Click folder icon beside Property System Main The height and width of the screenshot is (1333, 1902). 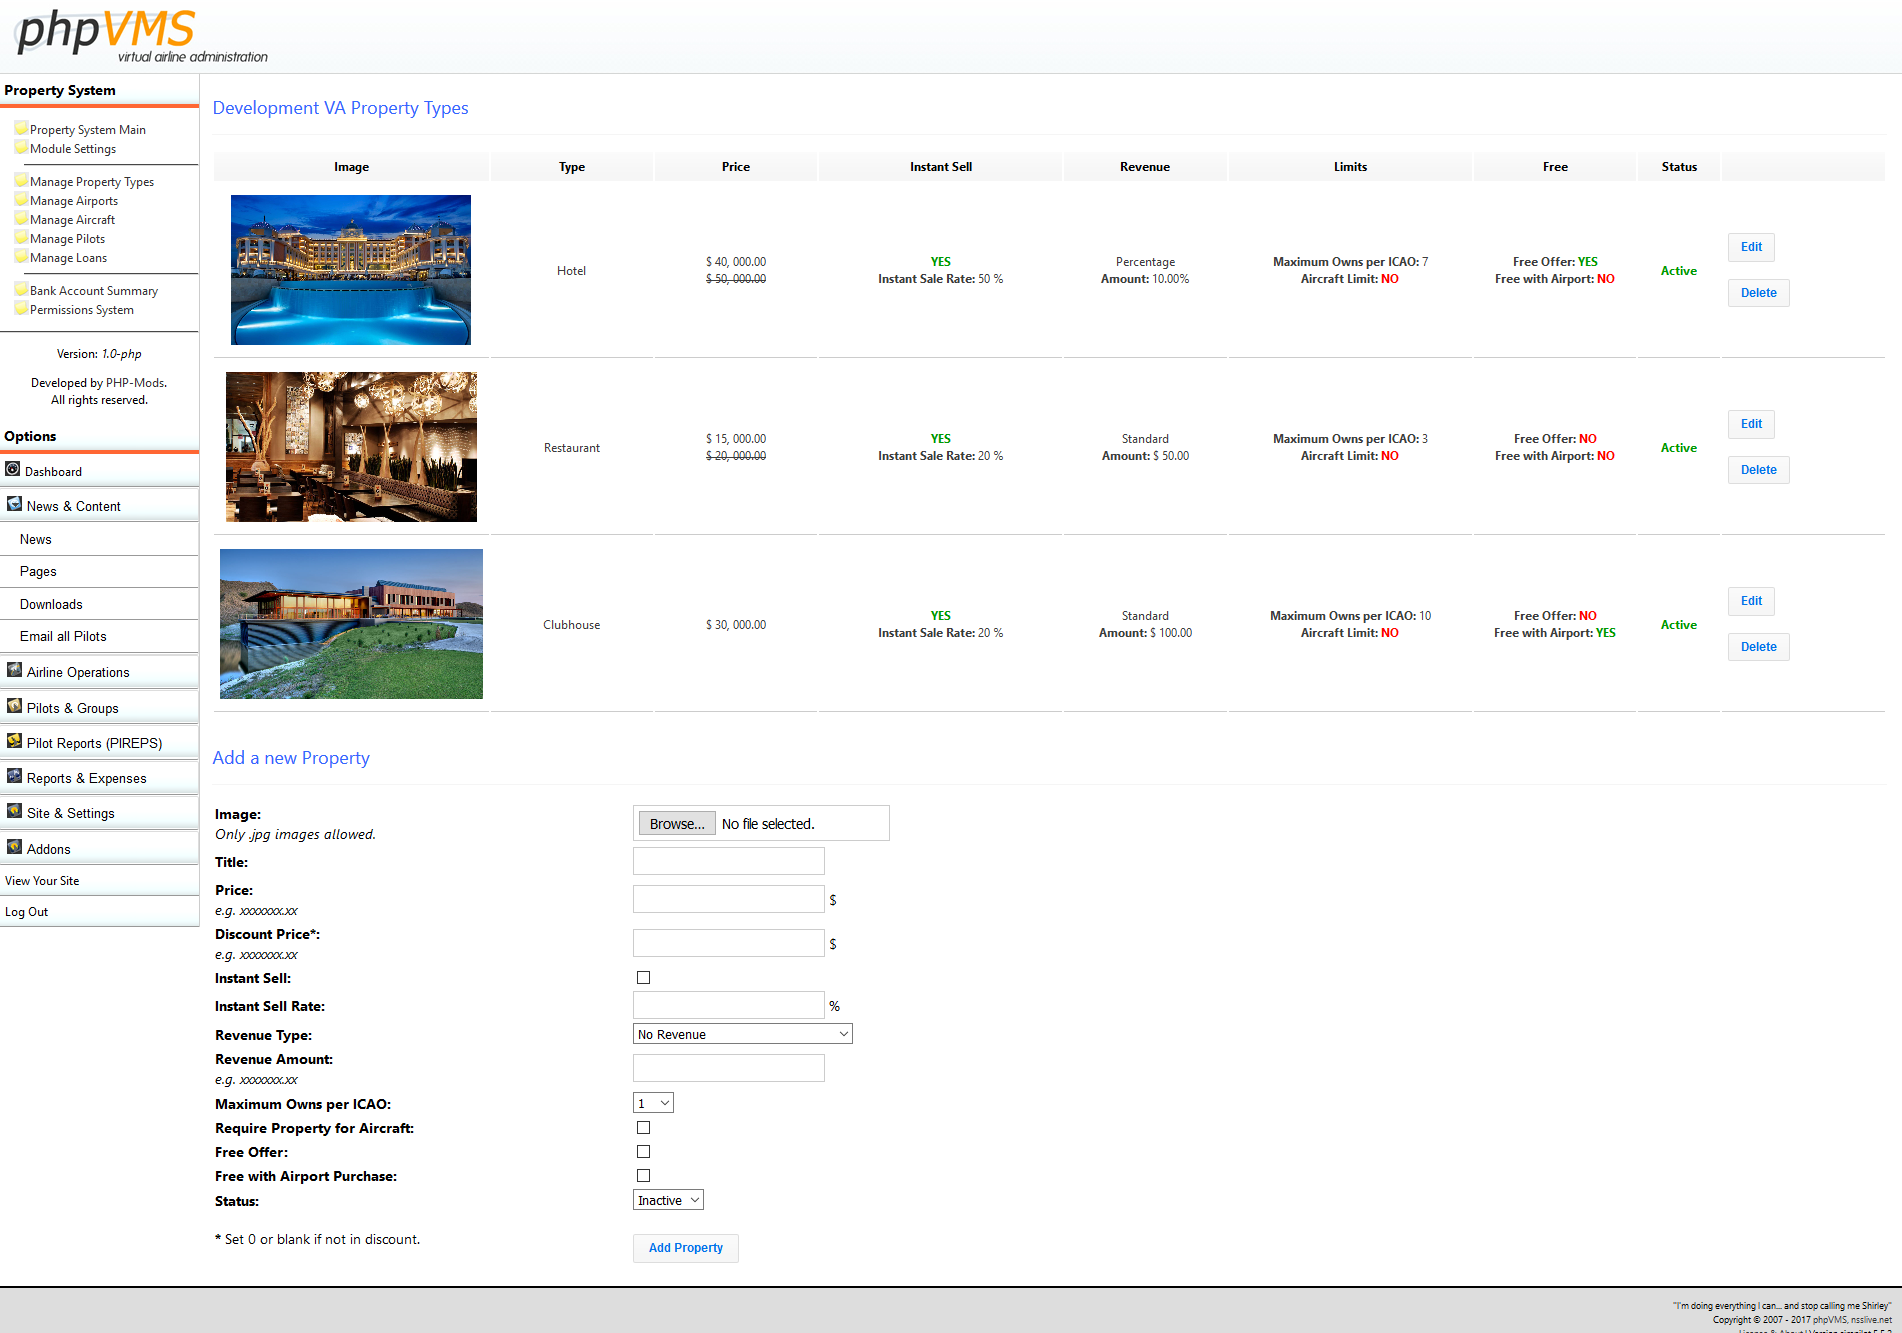click(x=21, y=128)
